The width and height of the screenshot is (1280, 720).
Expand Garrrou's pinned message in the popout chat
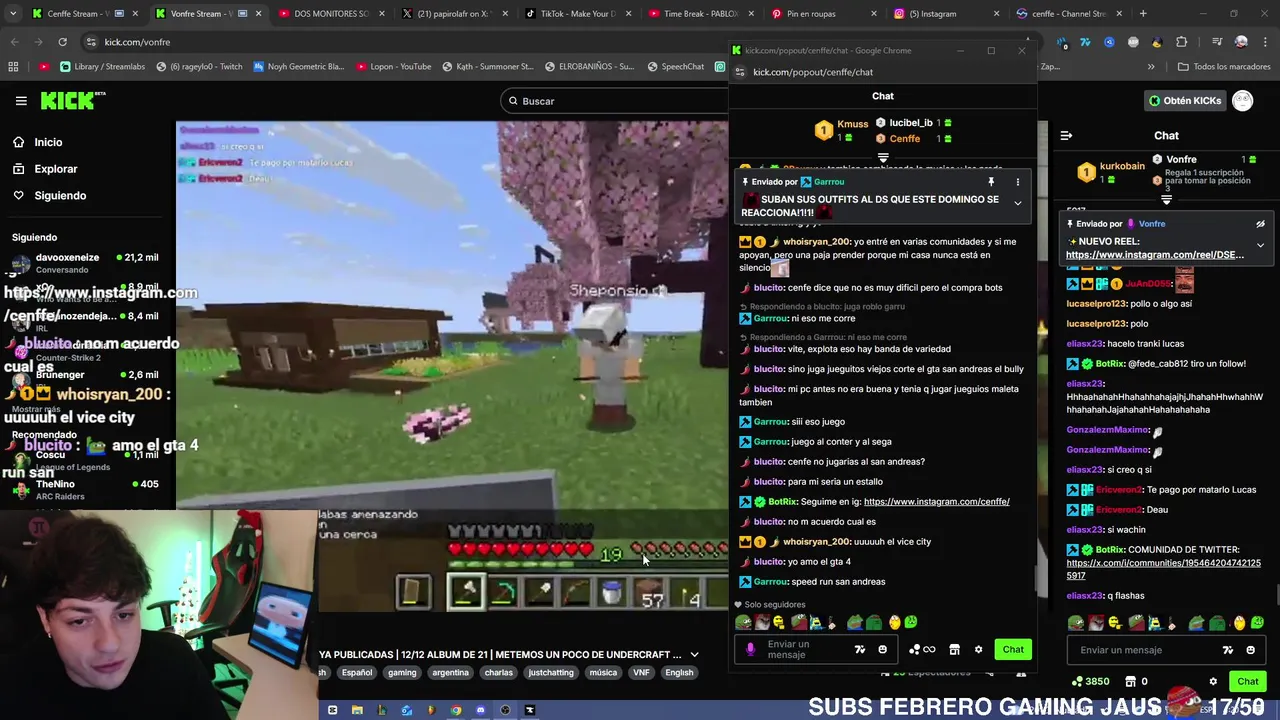click(x=1017, y=203)
